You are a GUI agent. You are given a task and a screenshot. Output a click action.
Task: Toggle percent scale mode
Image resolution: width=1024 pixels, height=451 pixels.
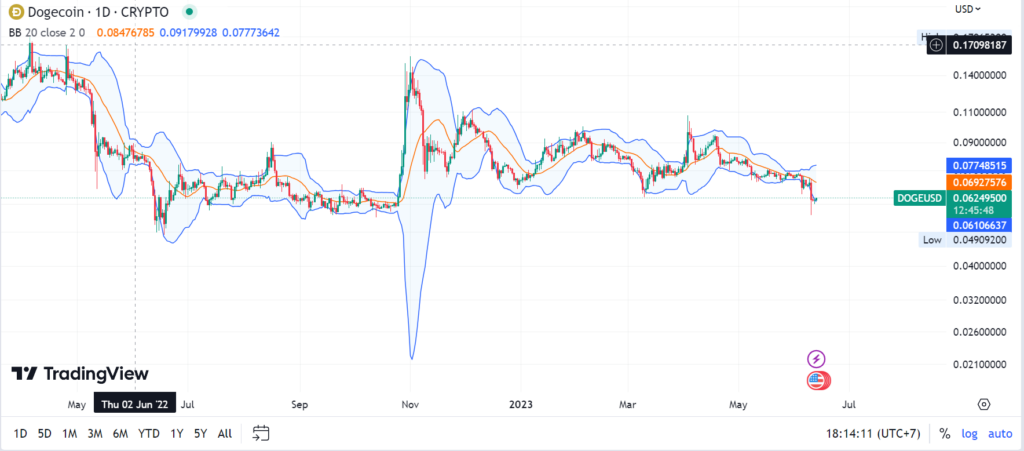click(x=944, y=433)
